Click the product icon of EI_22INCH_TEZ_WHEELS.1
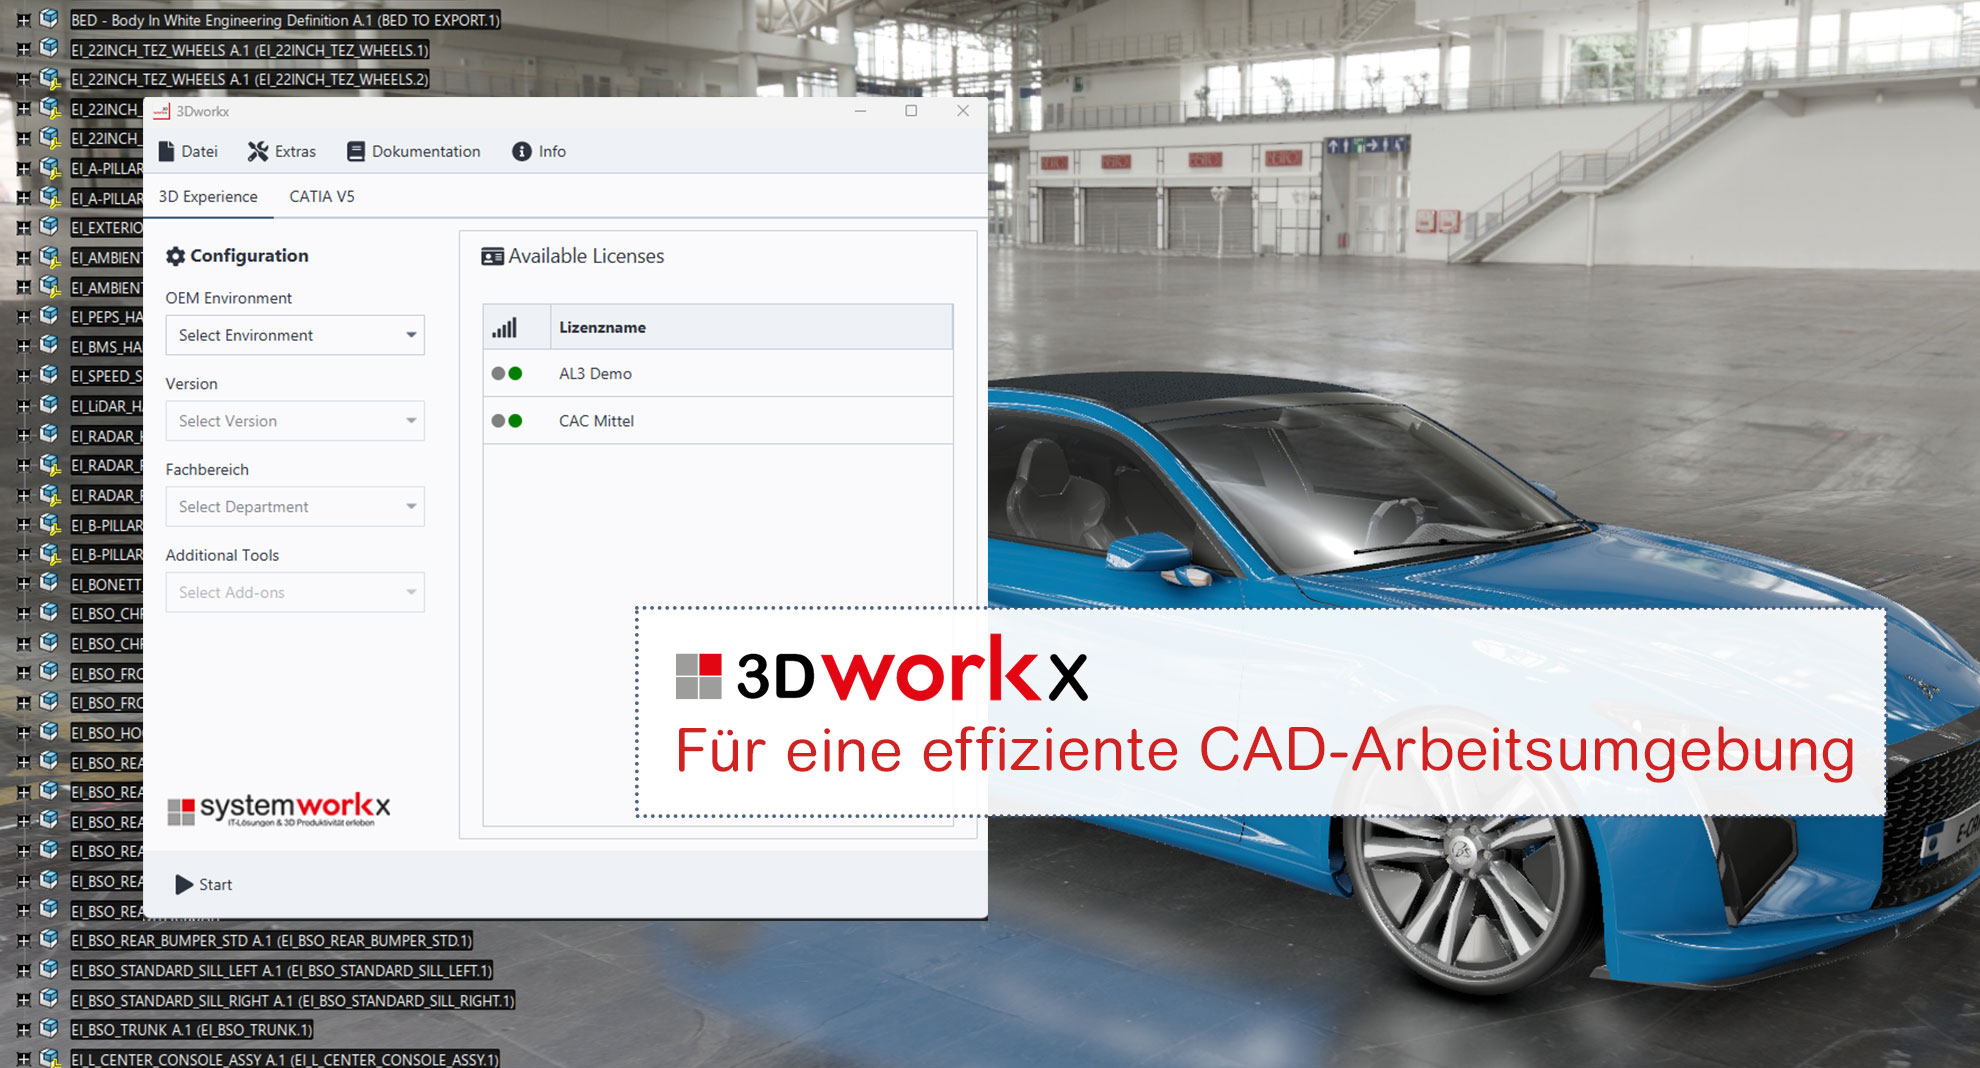The image size is (1980, 1068). [49, 48]
